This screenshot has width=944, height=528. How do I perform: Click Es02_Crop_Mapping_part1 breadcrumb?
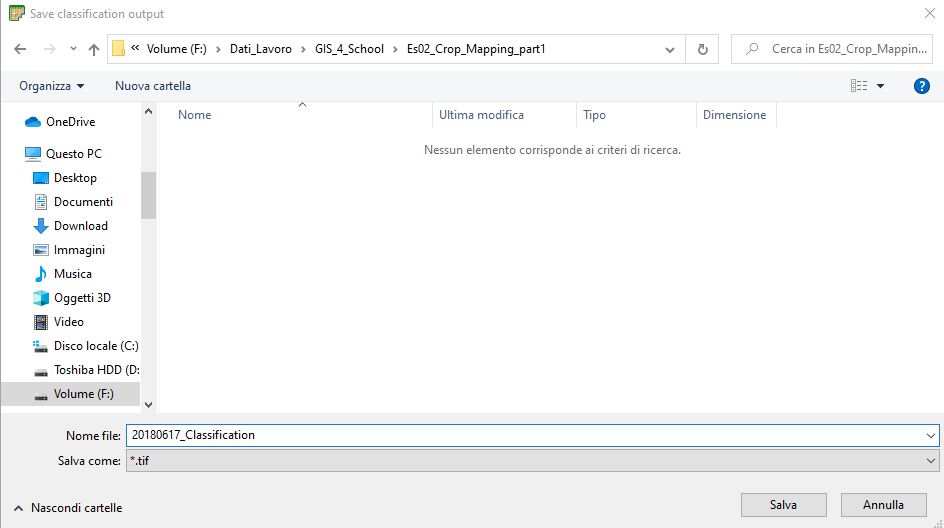pyautogui.click(x=476, y=49)
